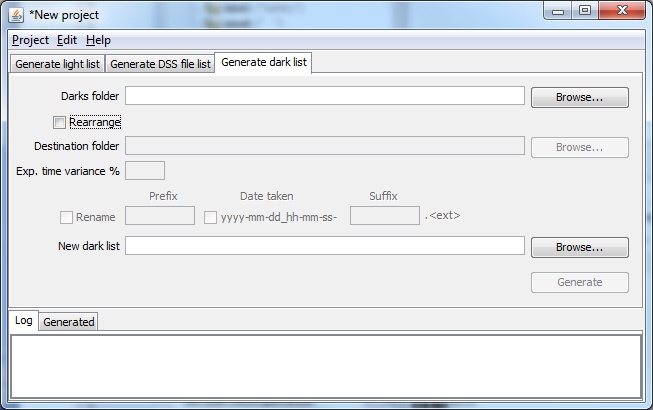
Task: Open the Edit menu
Action: (x=67, y=40)
